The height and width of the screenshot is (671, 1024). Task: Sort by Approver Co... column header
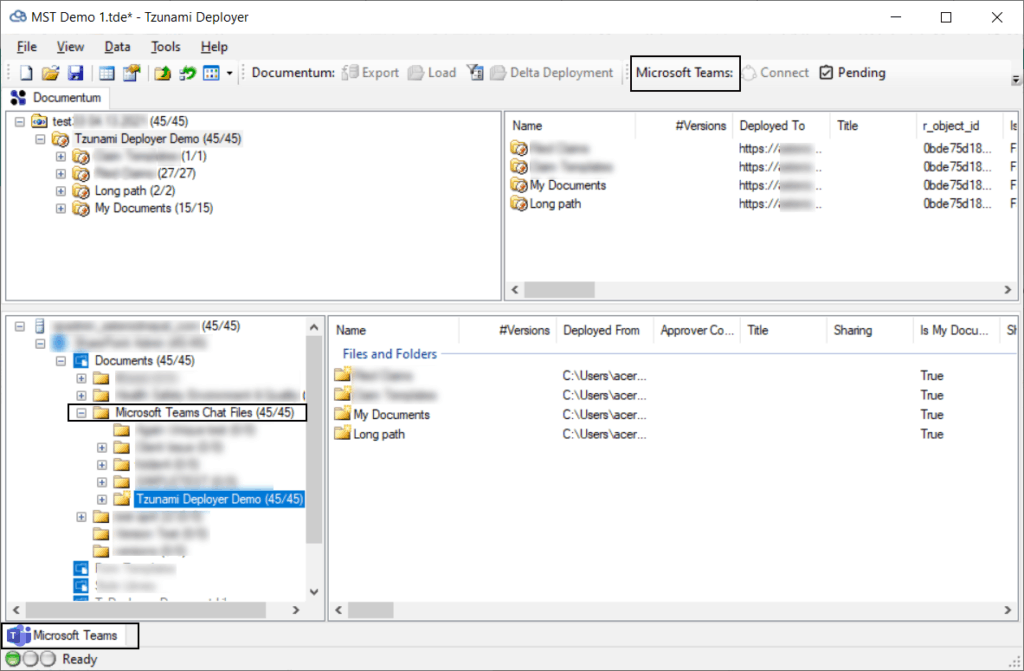click(696, 331)
